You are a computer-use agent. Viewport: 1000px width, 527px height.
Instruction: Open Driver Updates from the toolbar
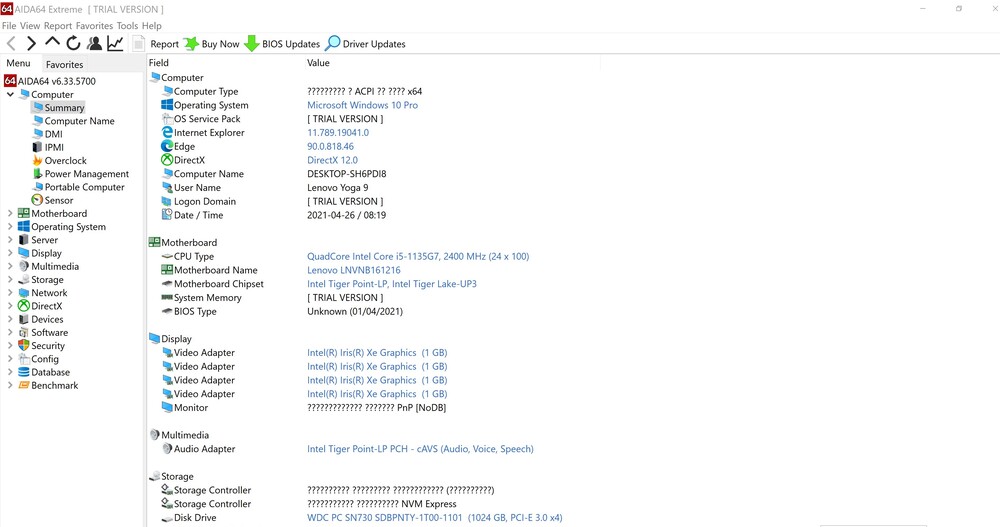365,44
